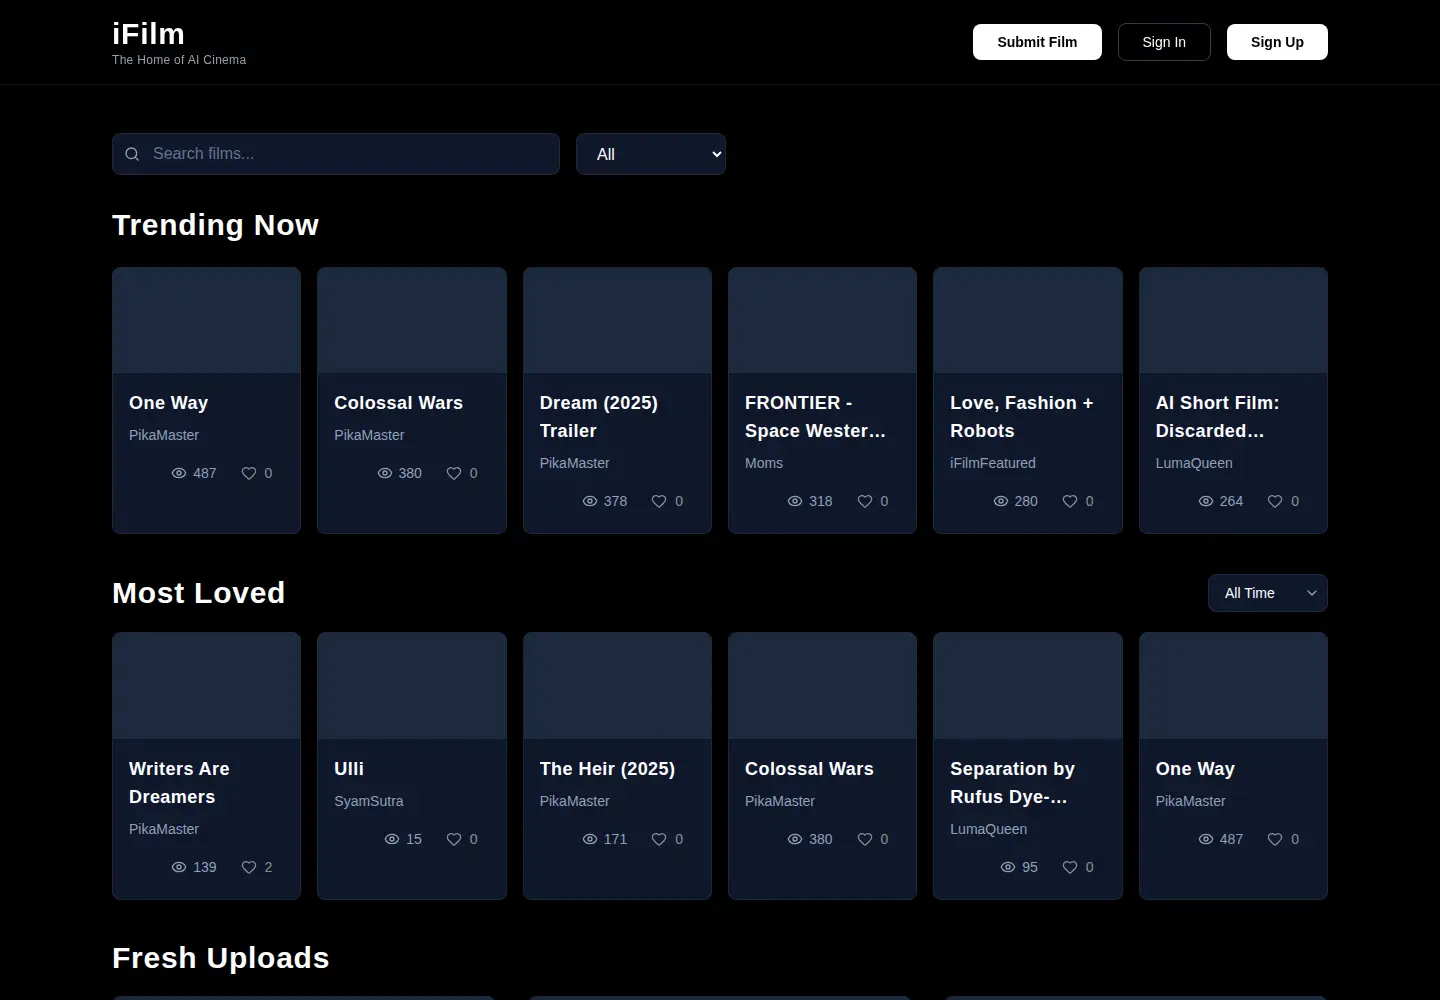Open the Sign In page

(x=1164, y=42)
